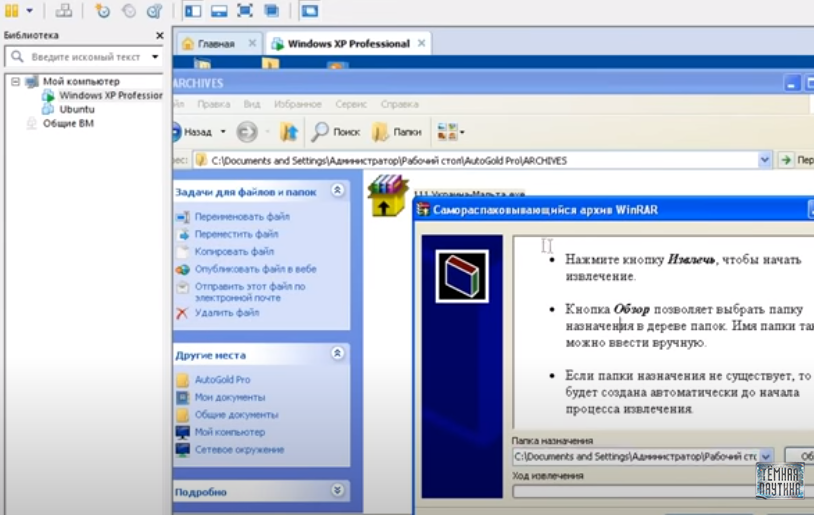Open the Explorer views dropdown button

click(x=451, y=132)
